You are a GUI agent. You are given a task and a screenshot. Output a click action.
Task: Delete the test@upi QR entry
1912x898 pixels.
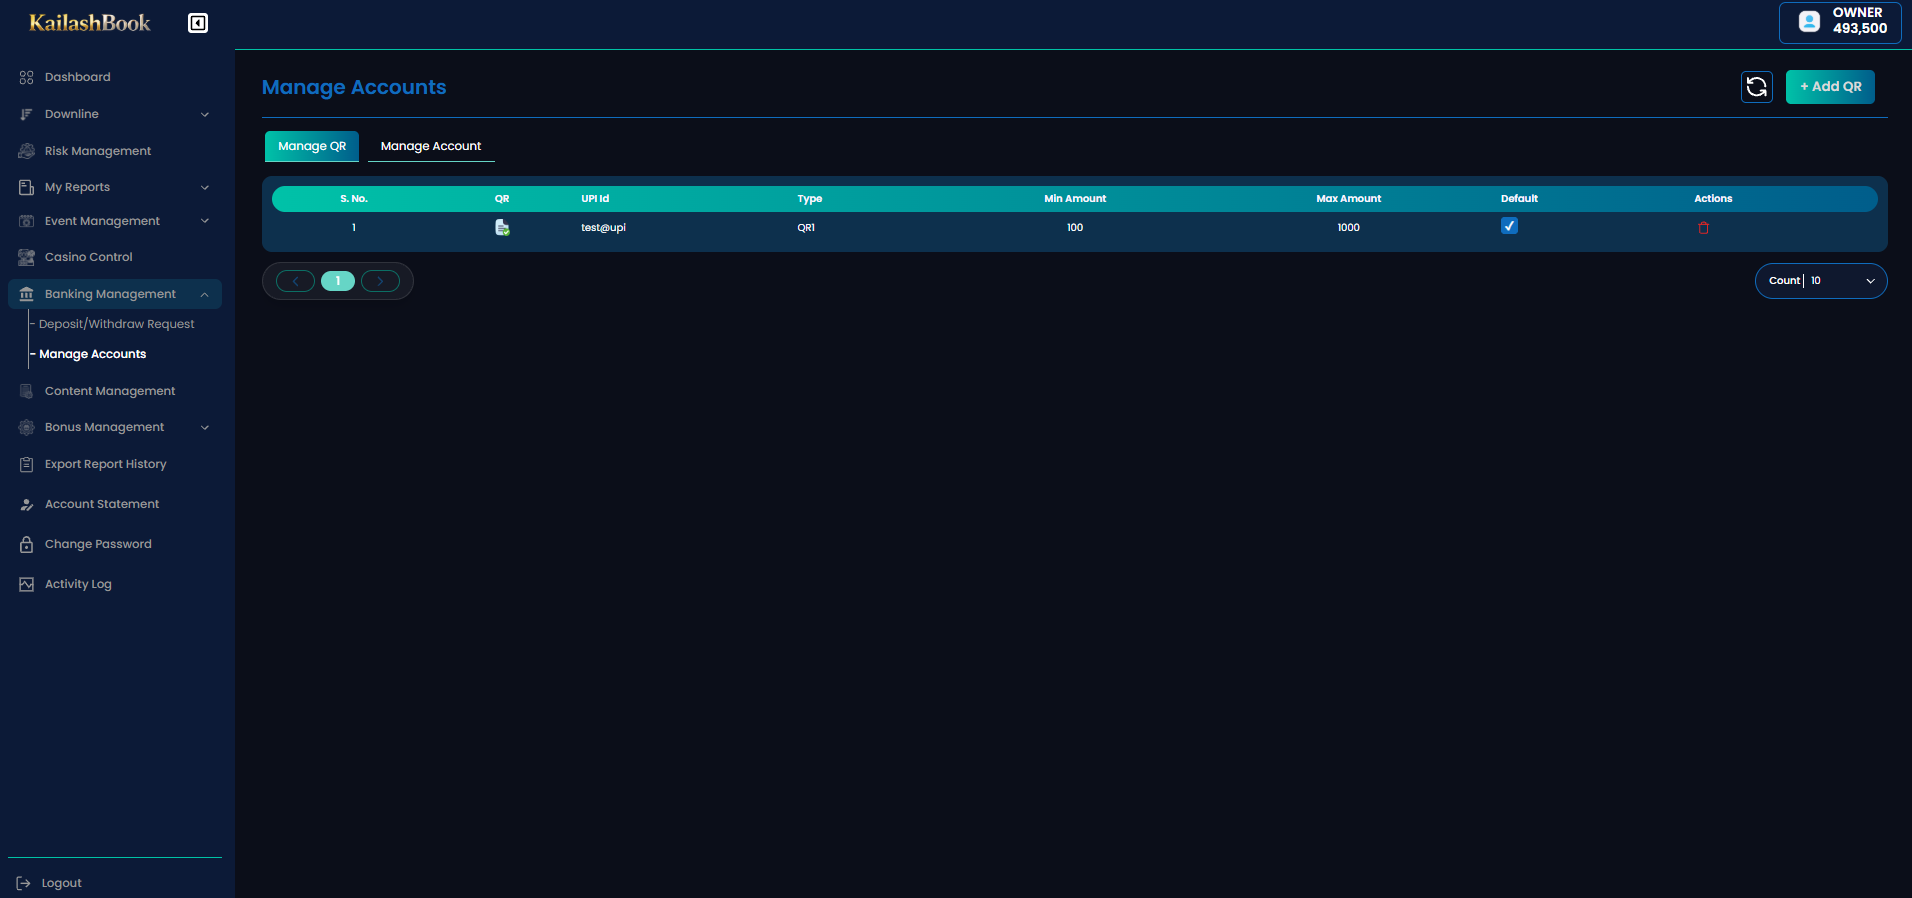click(1704, 228)
